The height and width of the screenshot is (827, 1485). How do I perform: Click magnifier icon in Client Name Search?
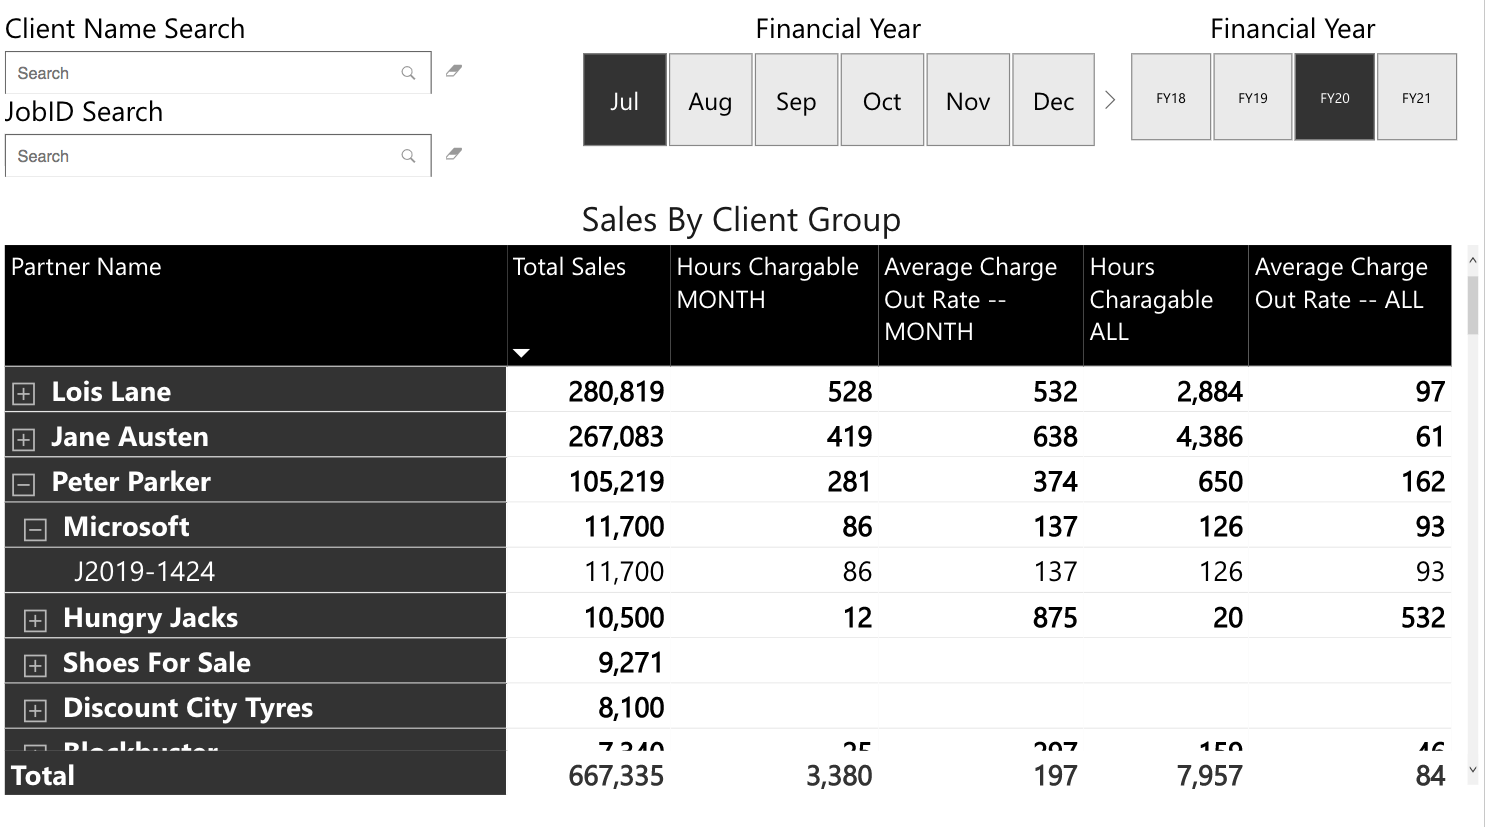pyautogui.click(x=408, y=73)
